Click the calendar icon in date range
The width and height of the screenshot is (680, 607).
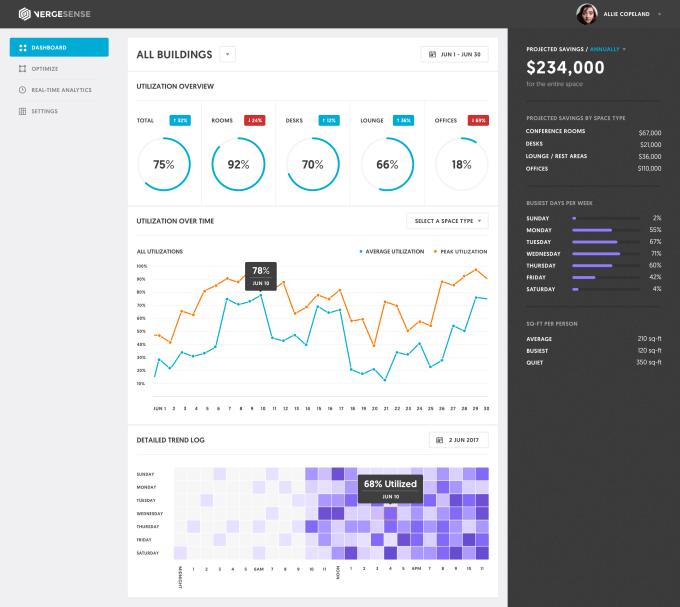click(x=432, y=55)
